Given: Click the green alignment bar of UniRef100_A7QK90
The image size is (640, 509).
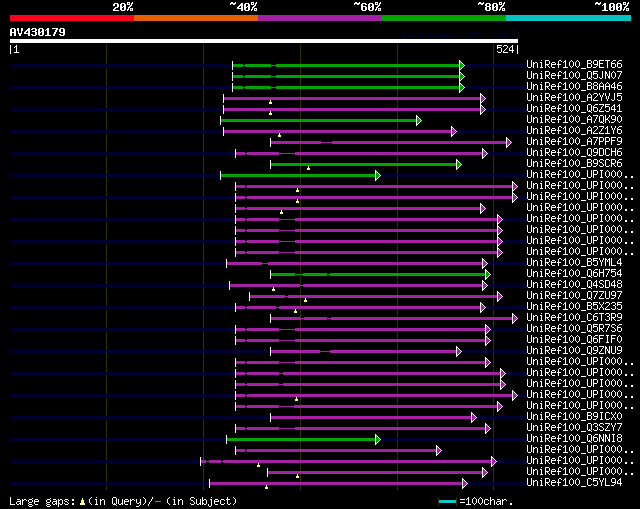Looking at the screenshot, I should point(319,120).
